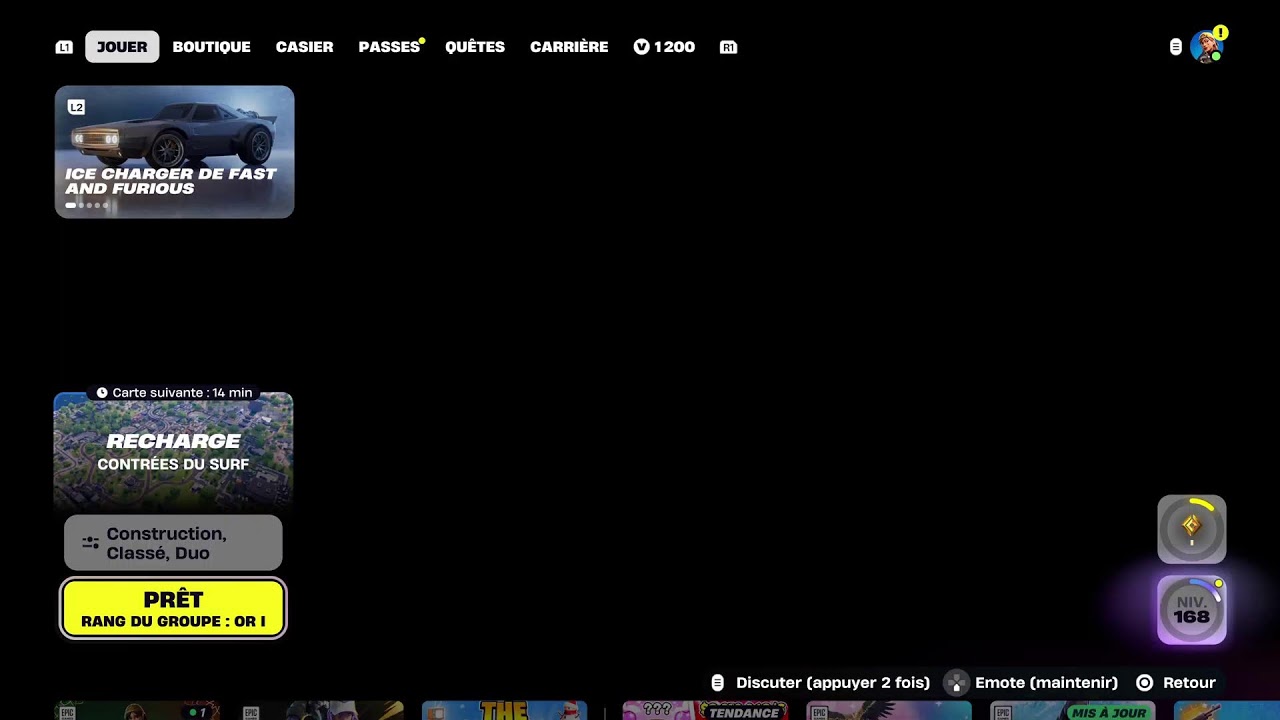Go to the QUÊTES tab
The image size is (1280, 720).
[x=475, y=47]
